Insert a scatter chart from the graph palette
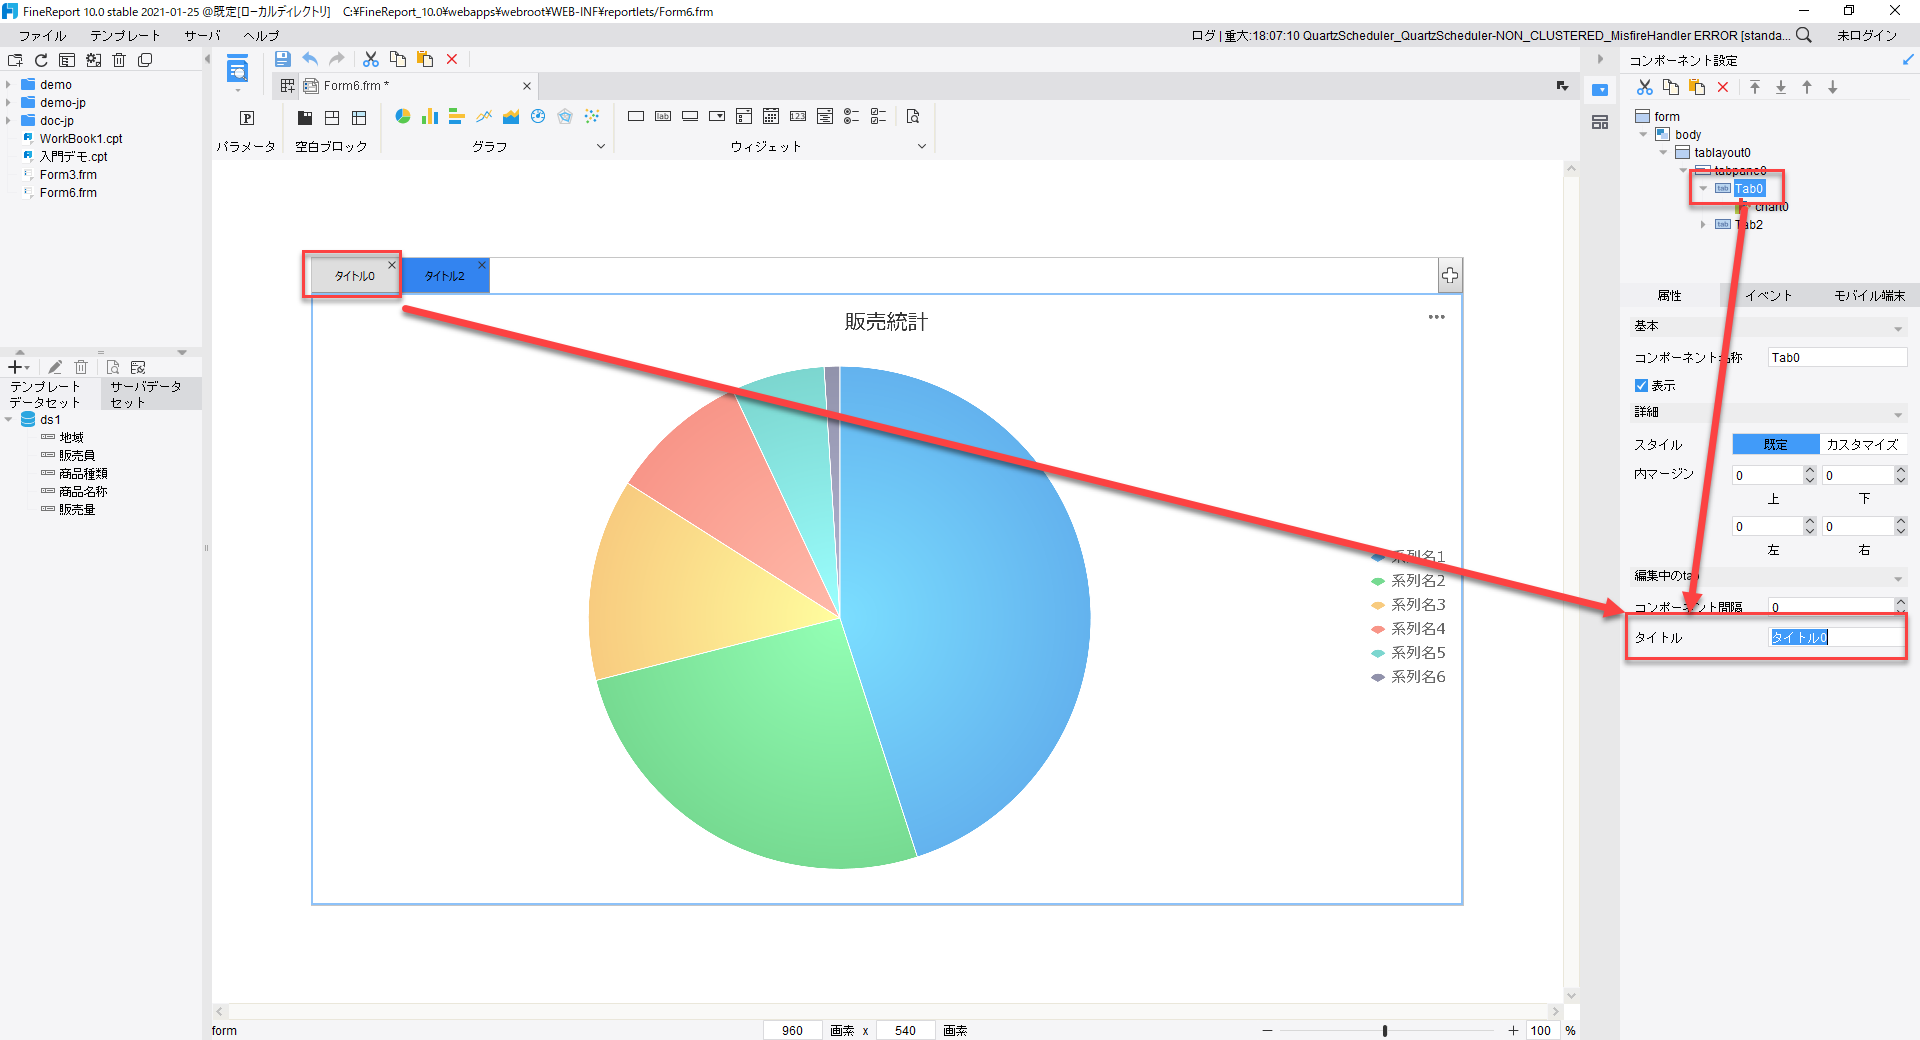1920x1040 pixels. tap(592, 117)
